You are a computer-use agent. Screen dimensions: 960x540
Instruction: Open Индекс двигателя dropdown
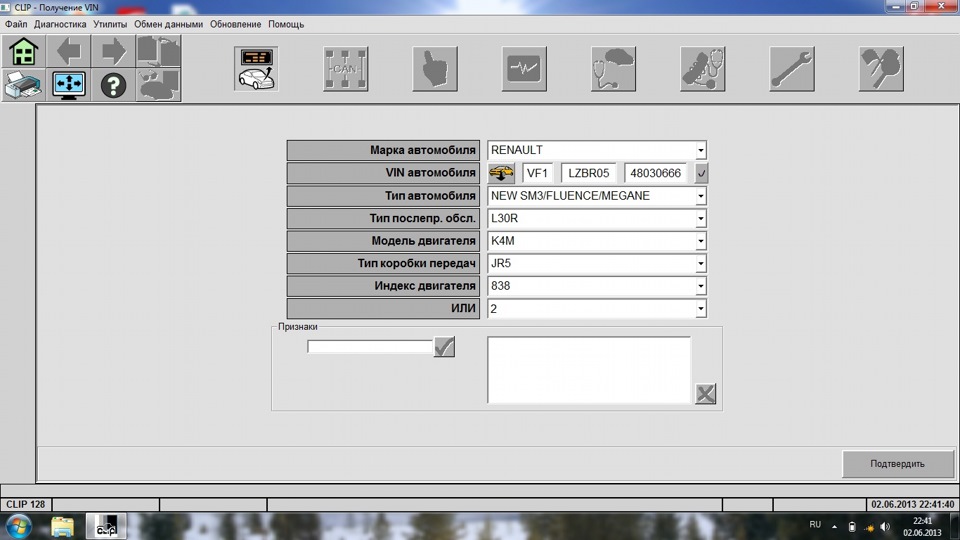pos(701,286)
